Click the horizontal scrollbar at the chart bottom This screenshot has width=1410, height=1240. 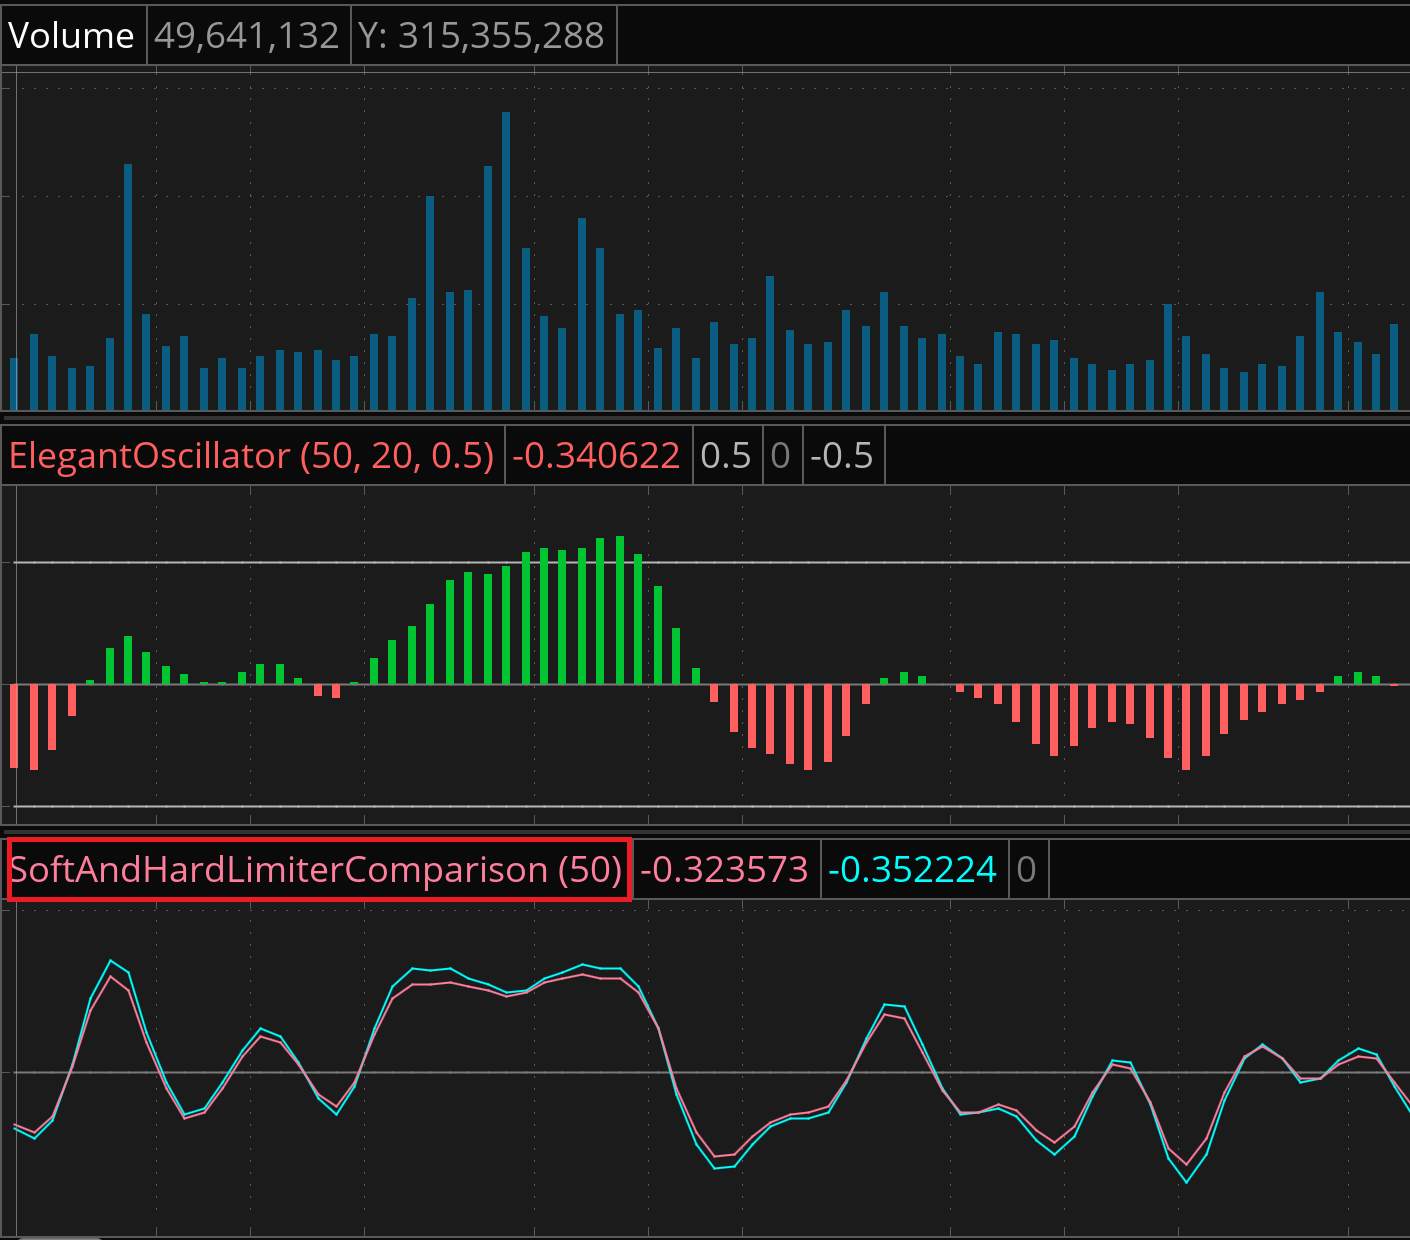click(x=60, y=1237)
